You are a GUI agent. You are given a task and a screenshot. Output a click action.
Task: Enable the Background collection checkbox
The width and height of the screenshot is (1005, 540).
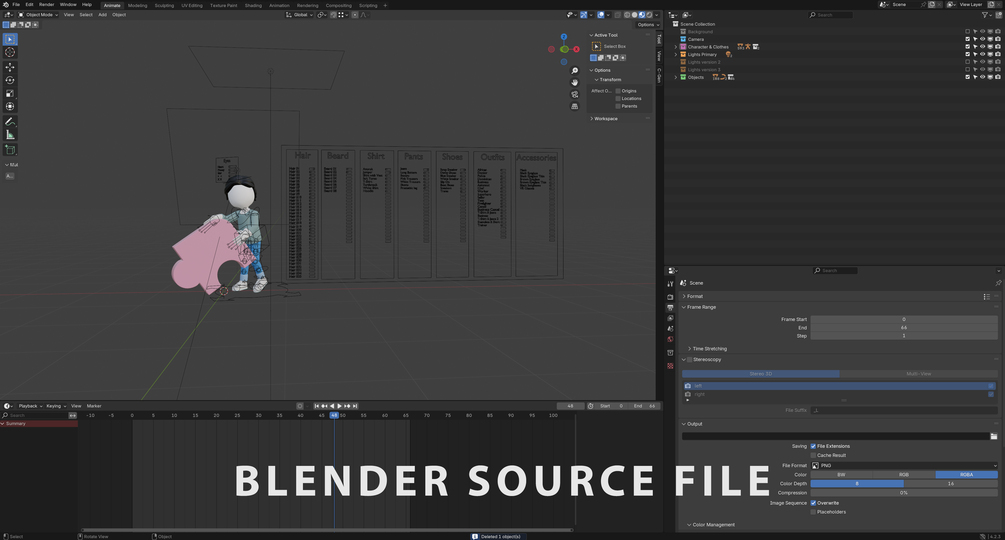tap(968, 31)
